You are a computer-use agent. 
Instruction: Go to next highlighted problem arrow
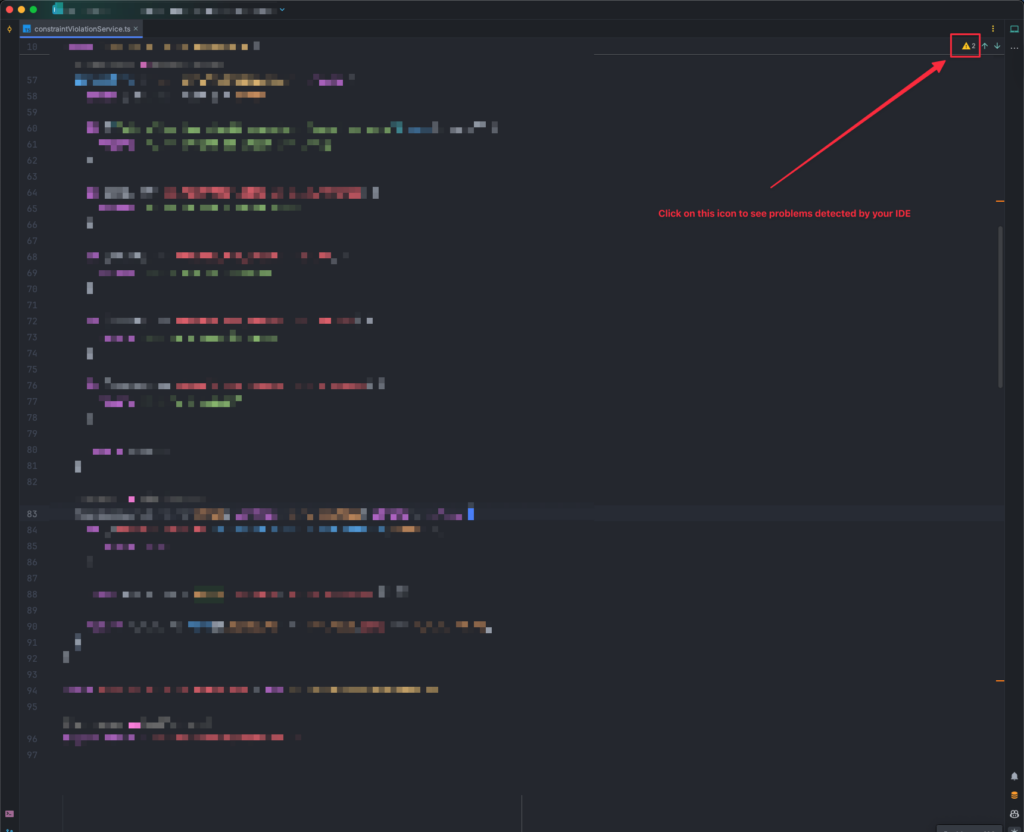click(997, 46)
